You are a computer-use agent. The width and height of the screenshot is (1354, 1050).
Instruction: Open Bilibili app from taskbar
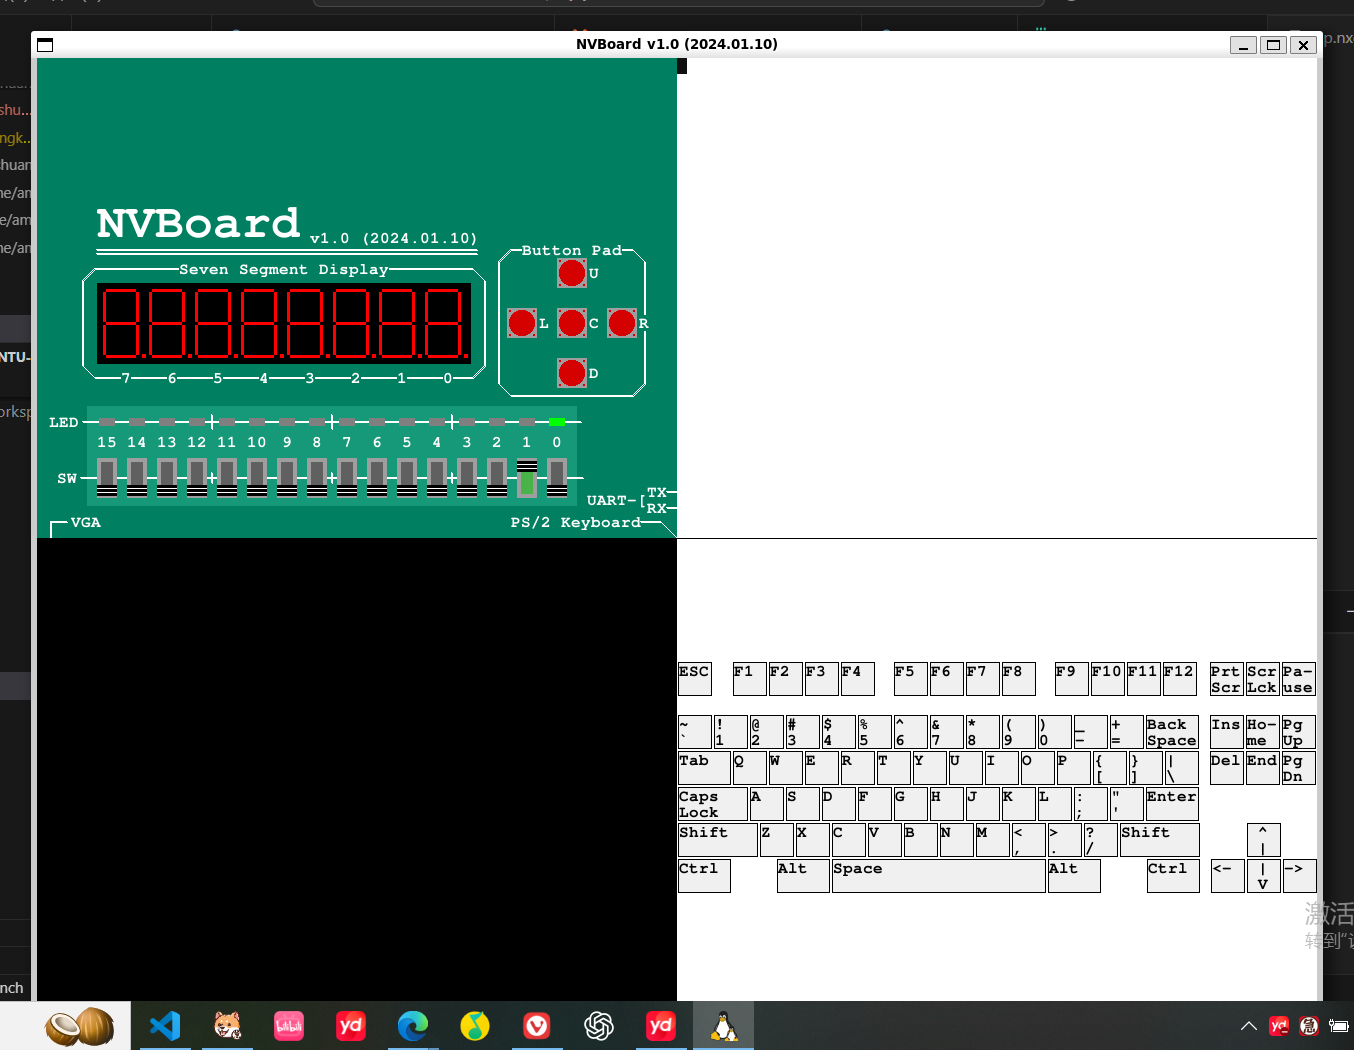pyautogui.click(x=289, y=1026)
